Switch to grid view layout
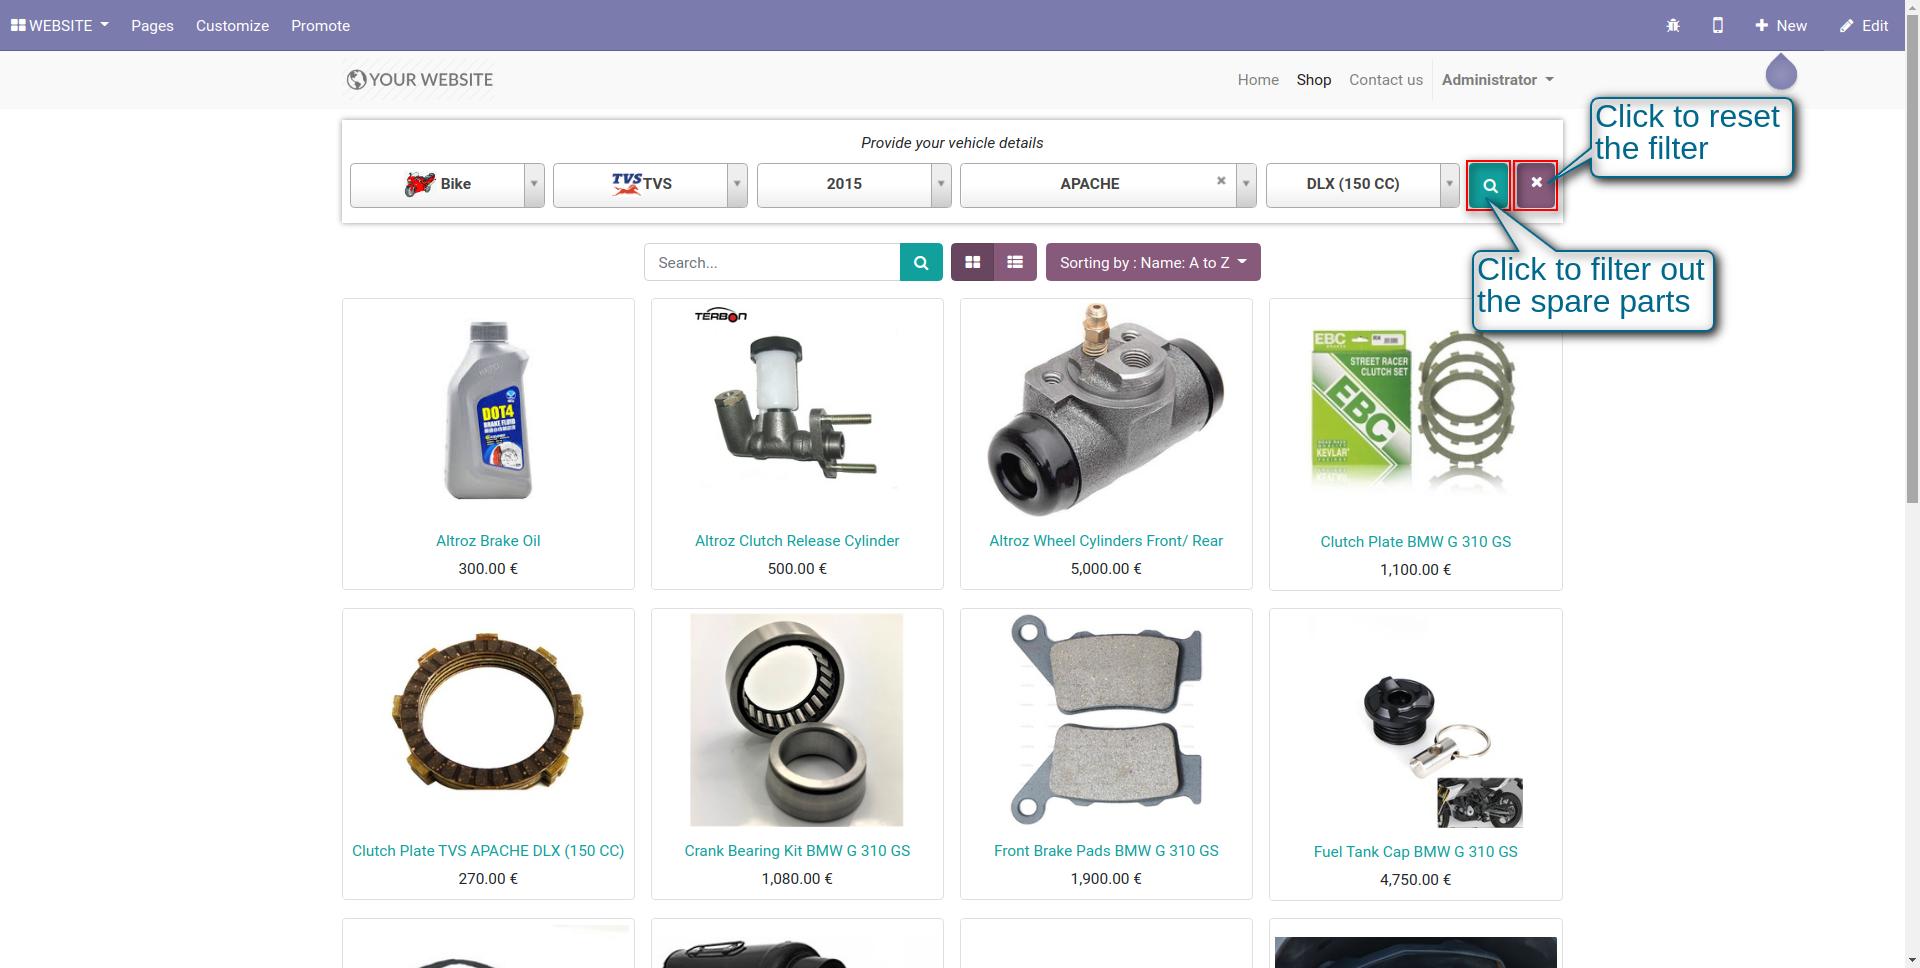The height and width of the screenshot is (968, 1920). [972, 262]
